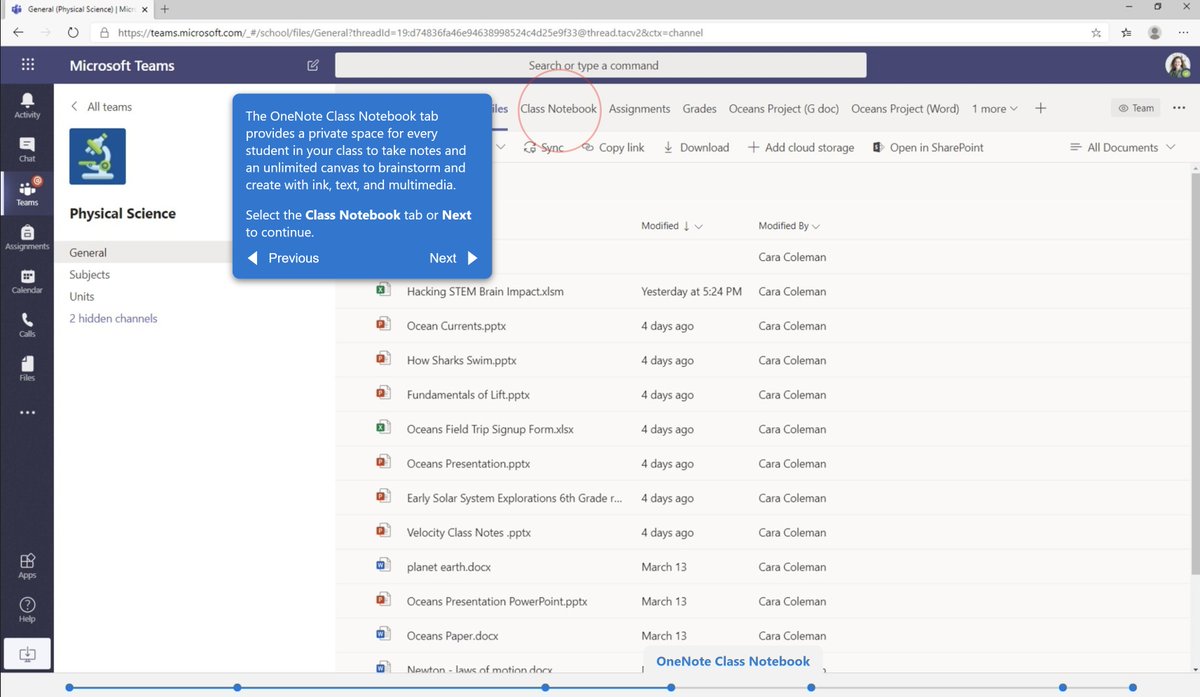Click Add cloud storage
Screen dimensions: 1200x697
[x=801, y=147]
